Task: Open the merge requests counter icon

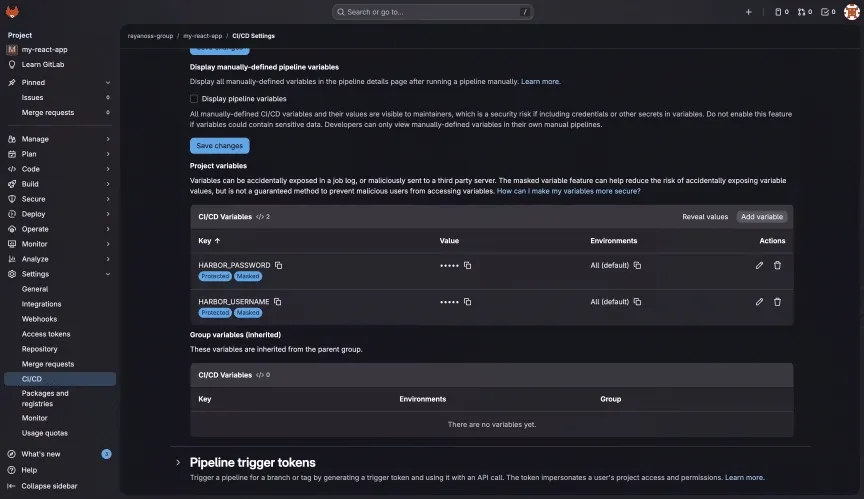Action: (803, 12)
